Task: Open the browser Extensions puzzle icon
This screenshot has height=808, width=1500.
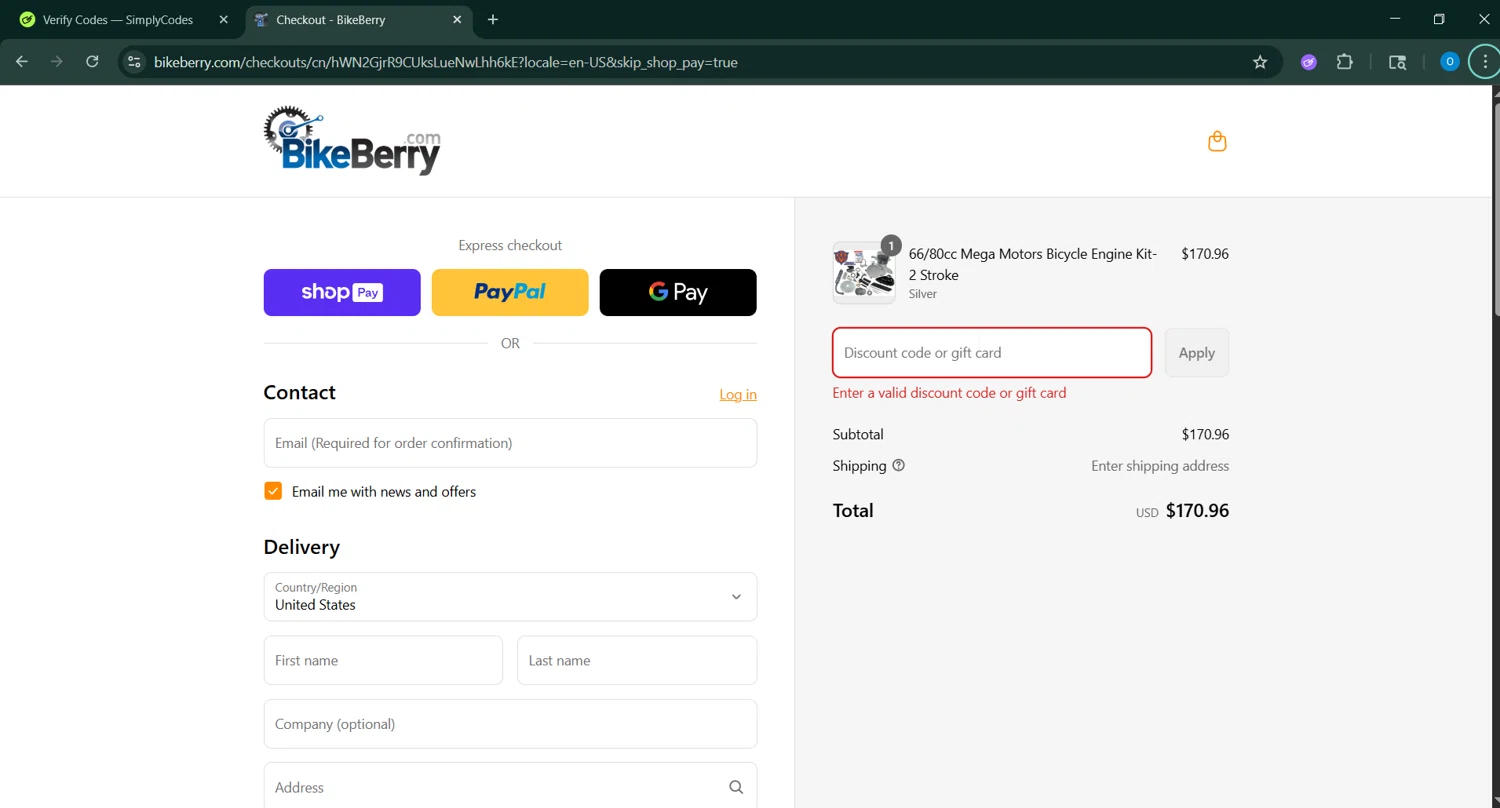Action: click(1345, 62)
